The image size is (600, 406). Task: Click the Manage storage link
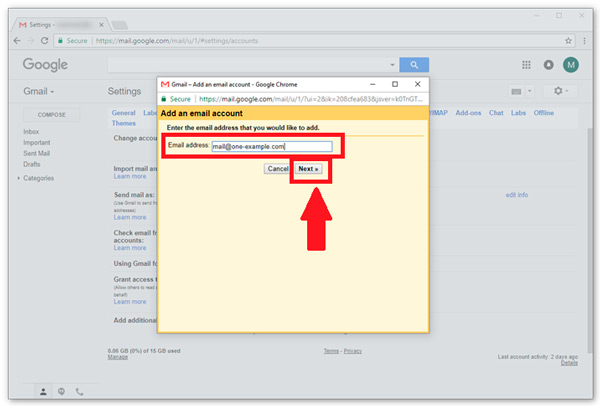pos(117,357)
